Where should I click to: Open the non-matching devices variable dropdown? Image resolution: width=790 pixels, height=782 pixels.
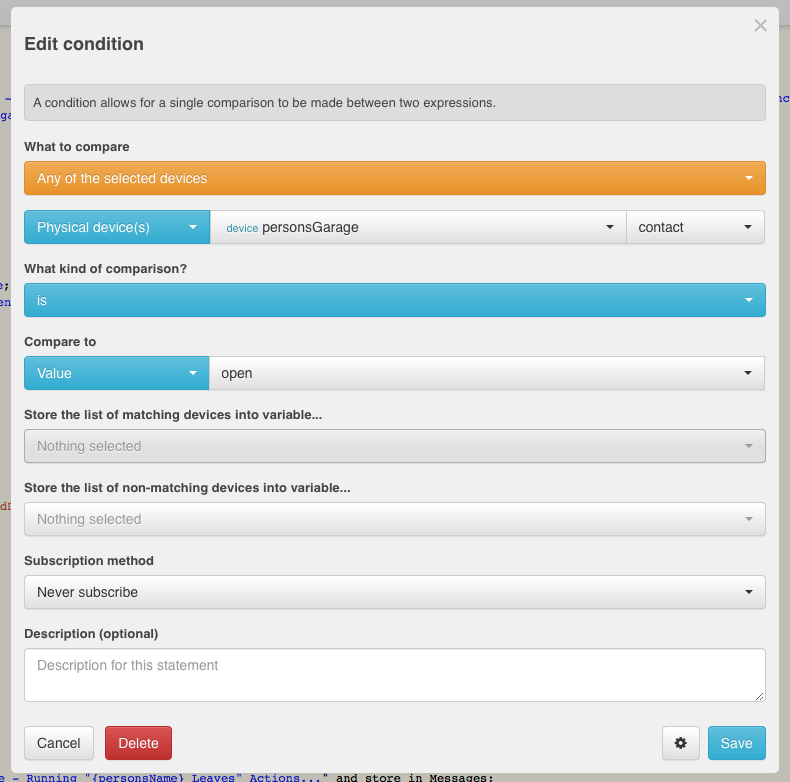pyautogui.click(x=394, y=519)
